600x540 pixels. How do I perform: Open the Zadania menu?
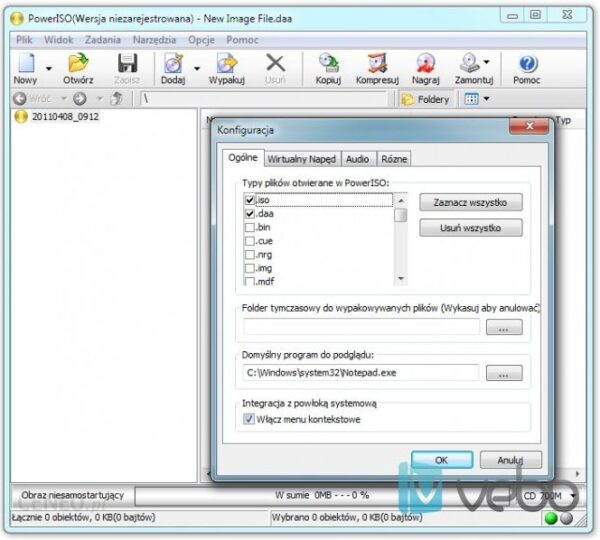pyautogui.click(x=103, y=40)
